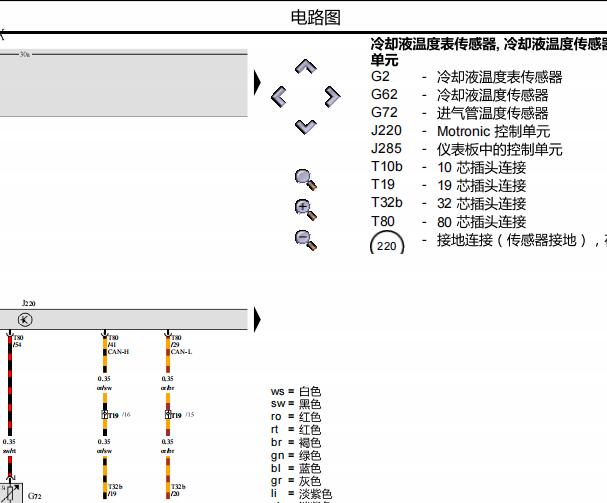Click the plain magnifier reset-zoom icon

(x=305, y=180)
